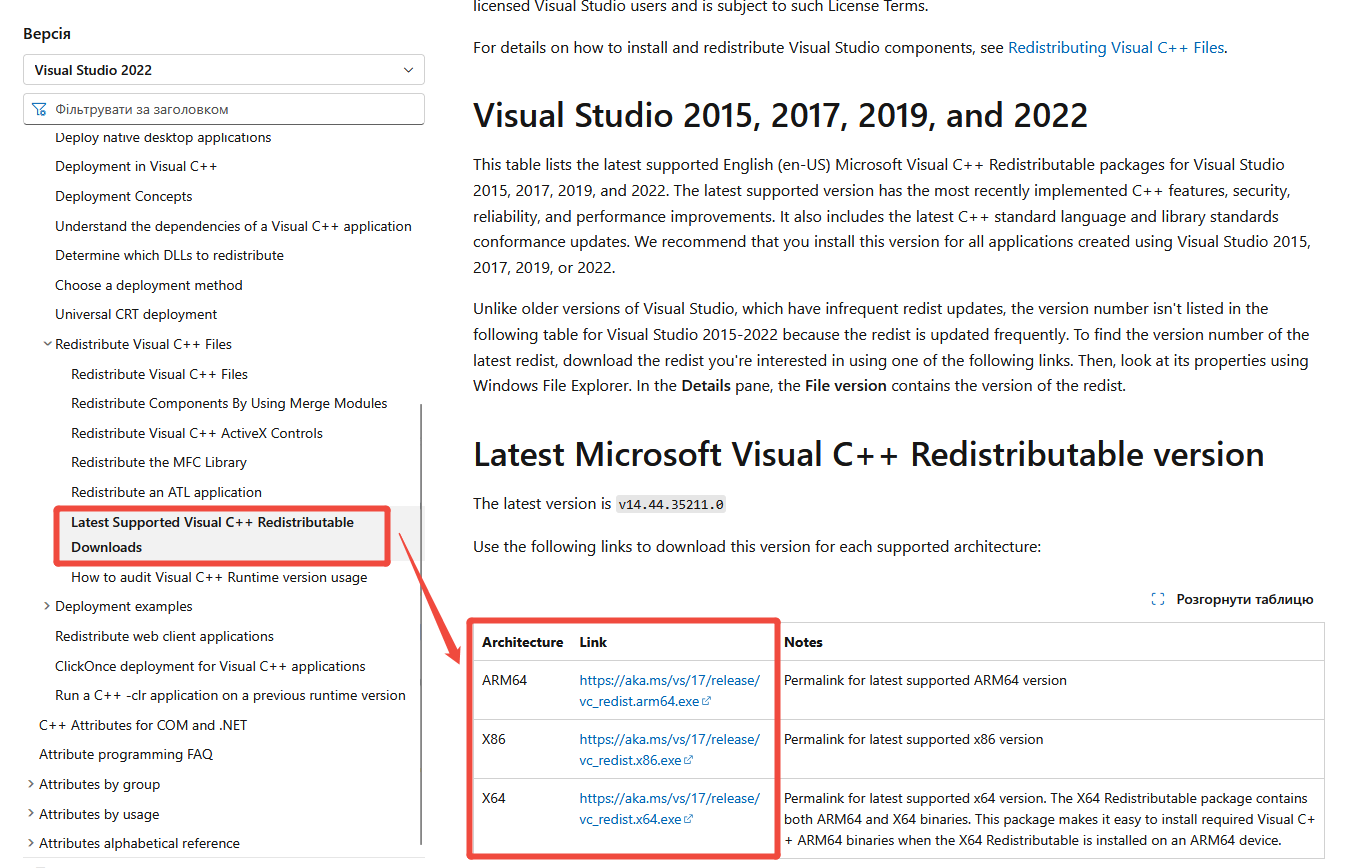1363x868 pixels.
Task: Go to Deployment Concepts article
Action: [124, 196]
